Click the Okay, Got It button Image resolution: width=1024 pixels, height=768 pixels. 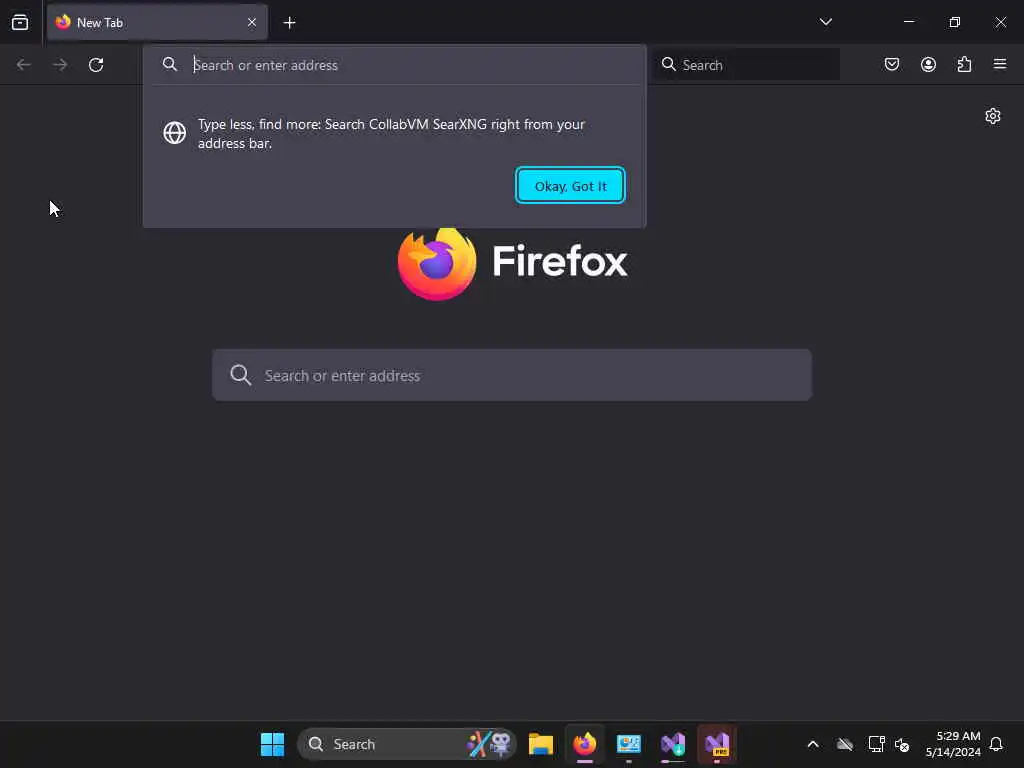click(570, 185)
